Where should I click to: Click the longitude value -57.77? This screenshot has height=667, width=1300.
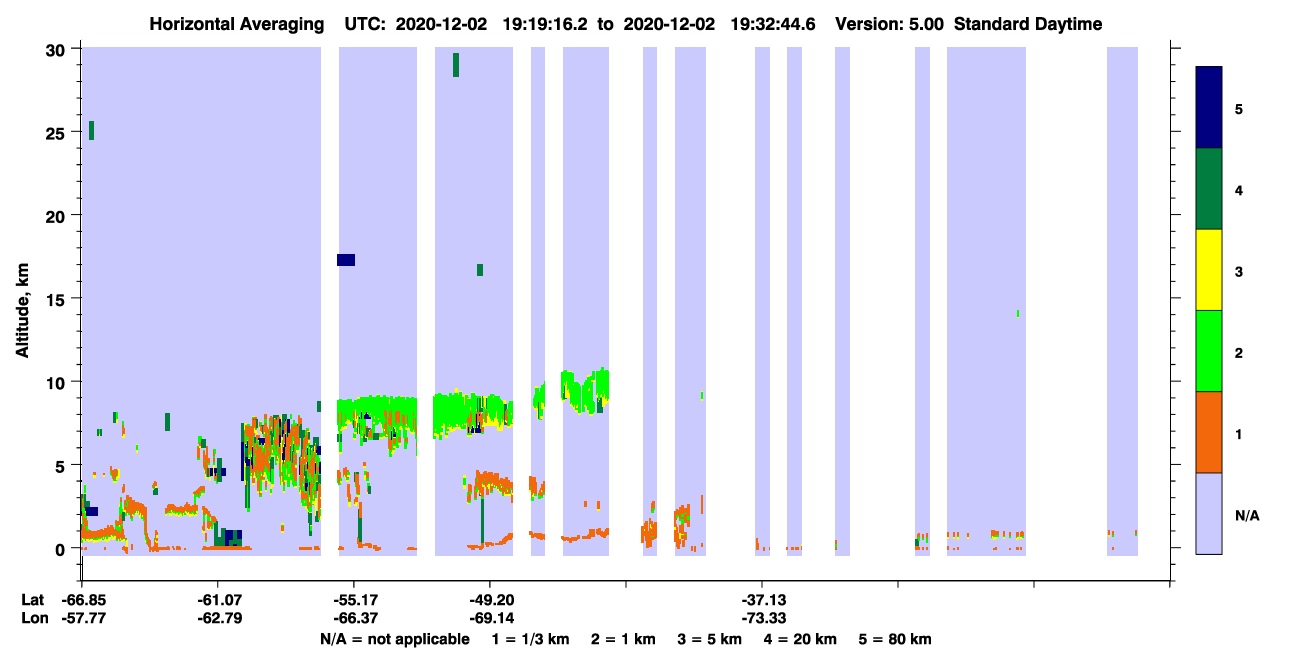pyautogui.click(x=84, y=618)
